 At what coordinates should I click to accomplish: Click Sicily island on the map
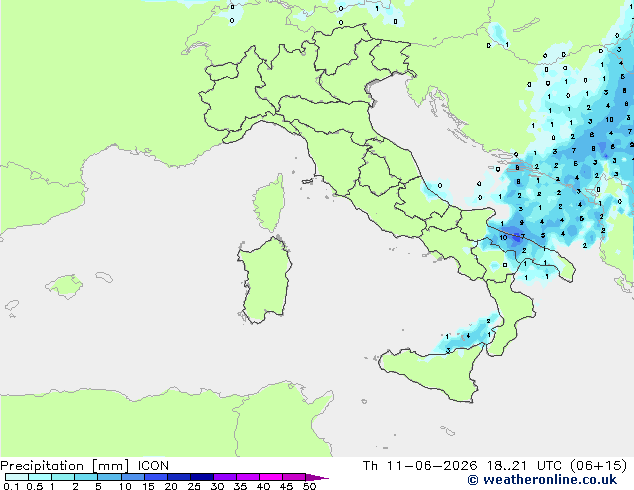[431, 374]
